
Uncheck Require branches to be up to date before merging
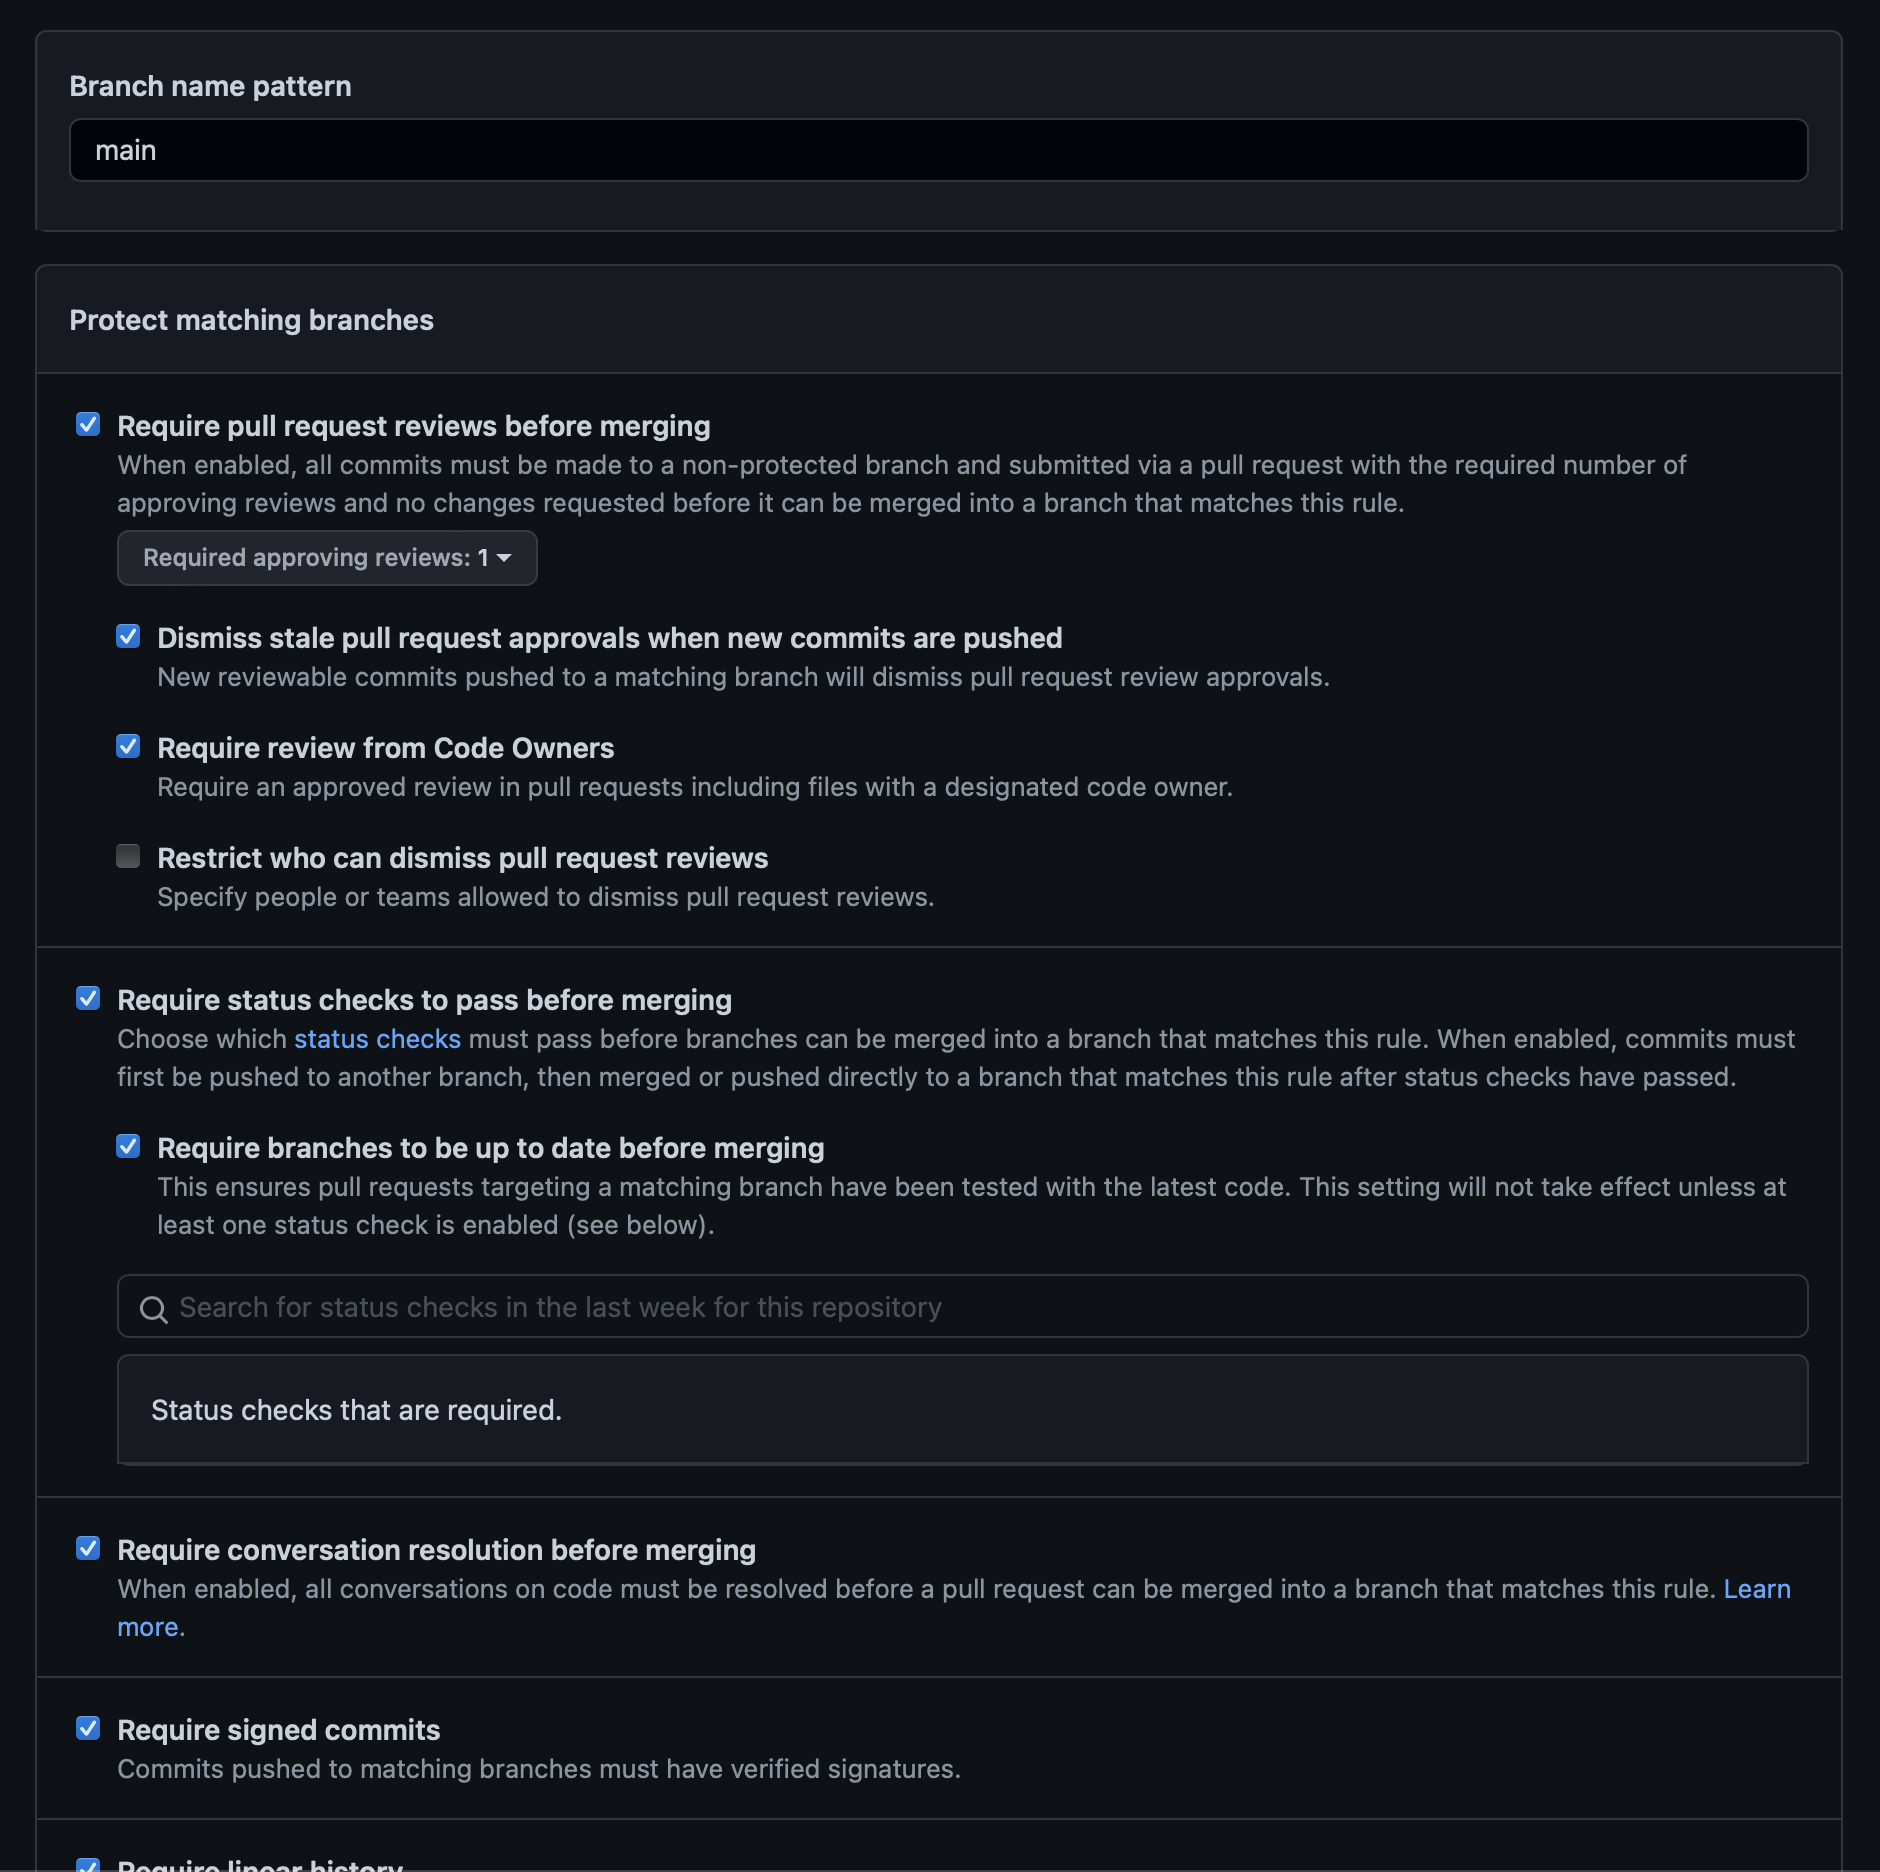click(128, 1147)
